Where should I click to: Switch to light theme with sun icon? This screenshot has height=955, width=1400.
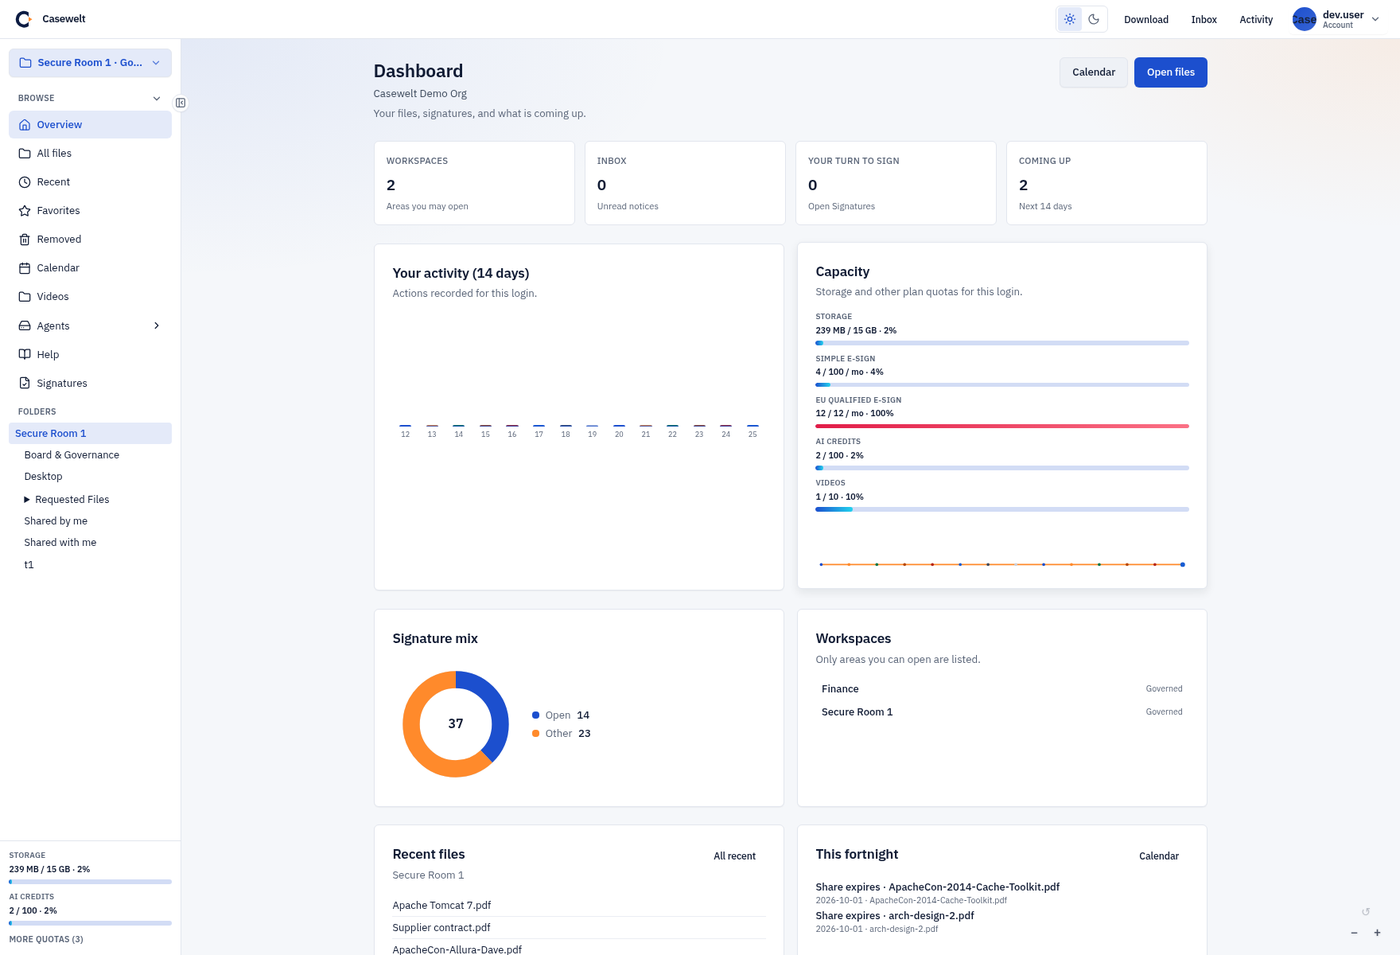tap(1070, 19)
